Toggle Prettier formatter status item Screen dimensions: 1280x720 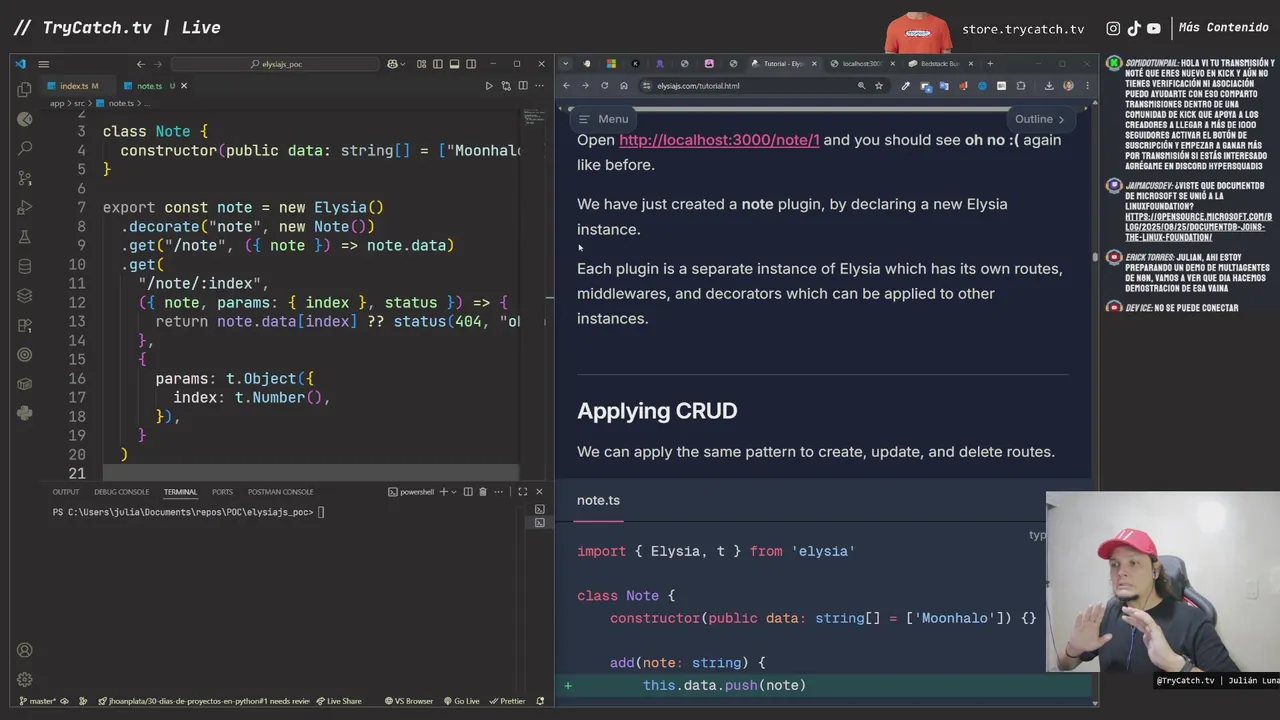tap(508, 701)
